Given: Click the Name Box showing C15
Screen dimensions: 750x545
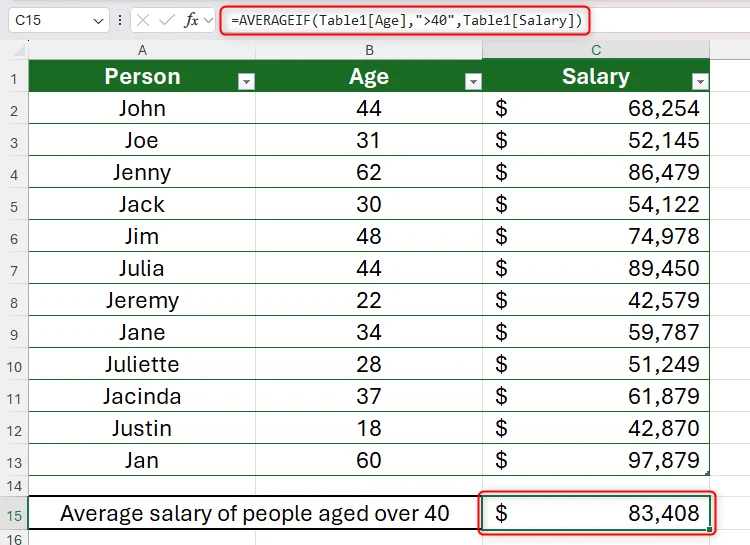Looking at the screenshot, I should click(50, 20).
